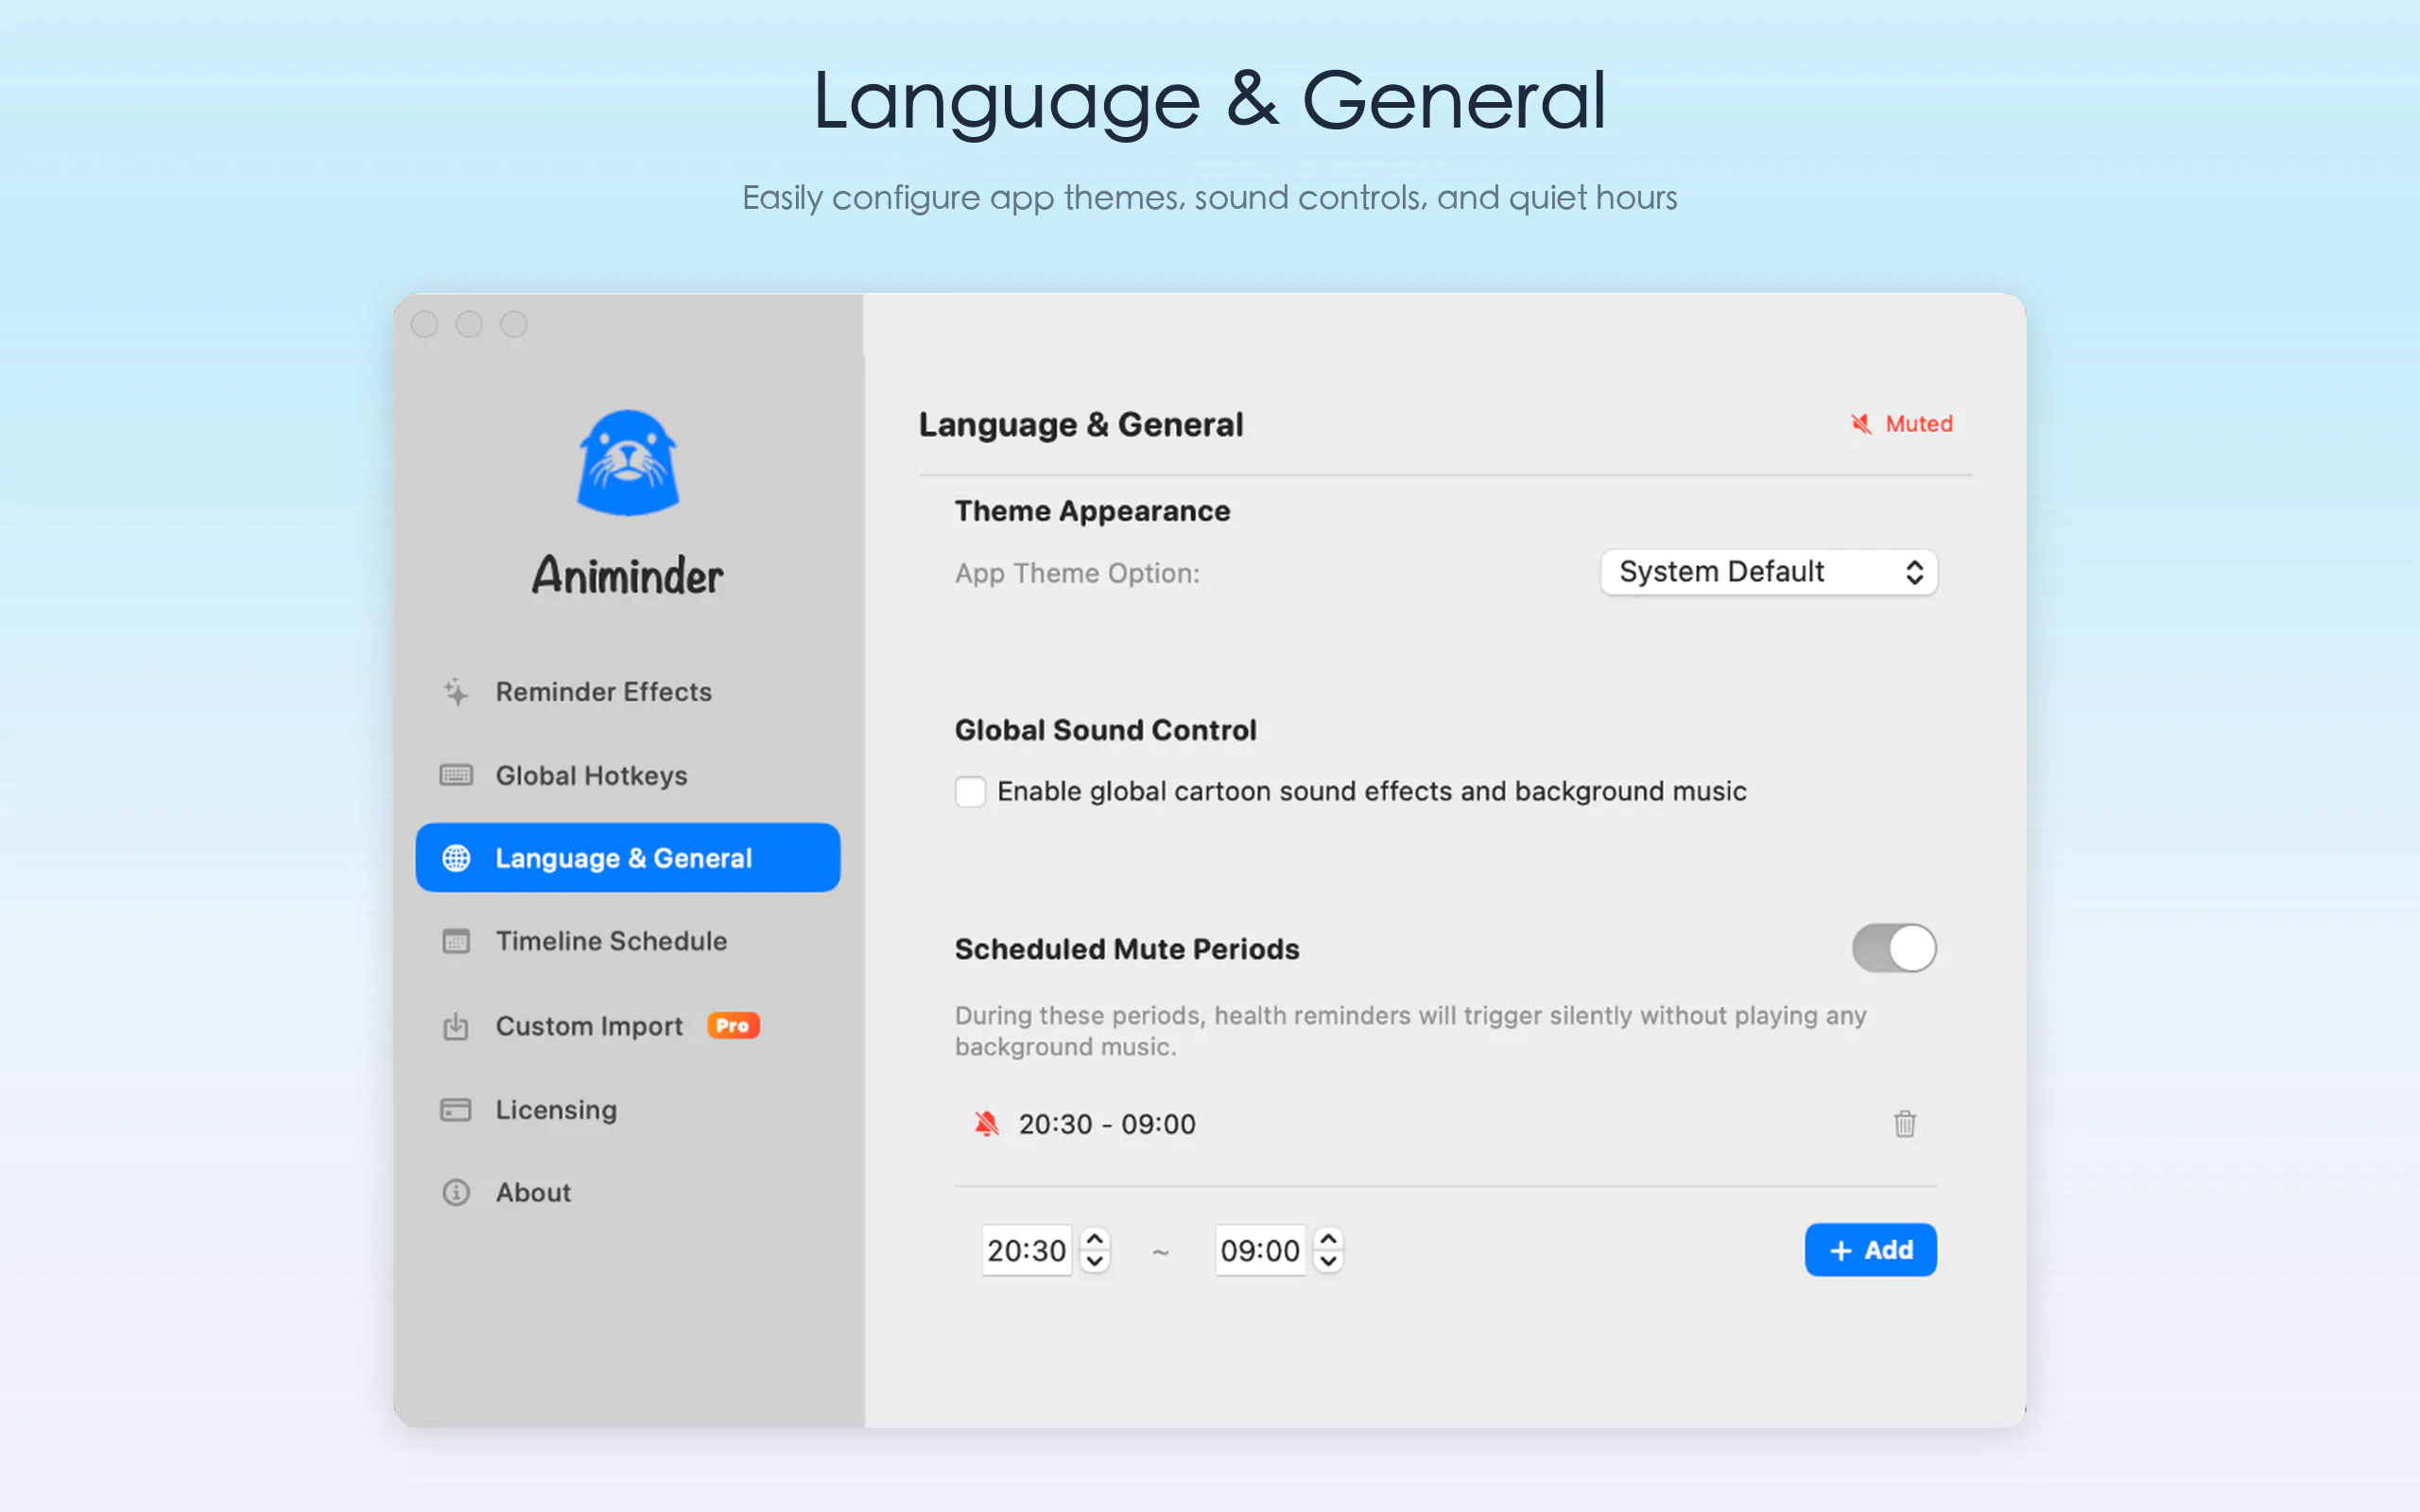Viewport: 2420px width, 1512px height.
Task: Decrease the end time 09:00 stepper
Action: click(x=1328, y=1262)
